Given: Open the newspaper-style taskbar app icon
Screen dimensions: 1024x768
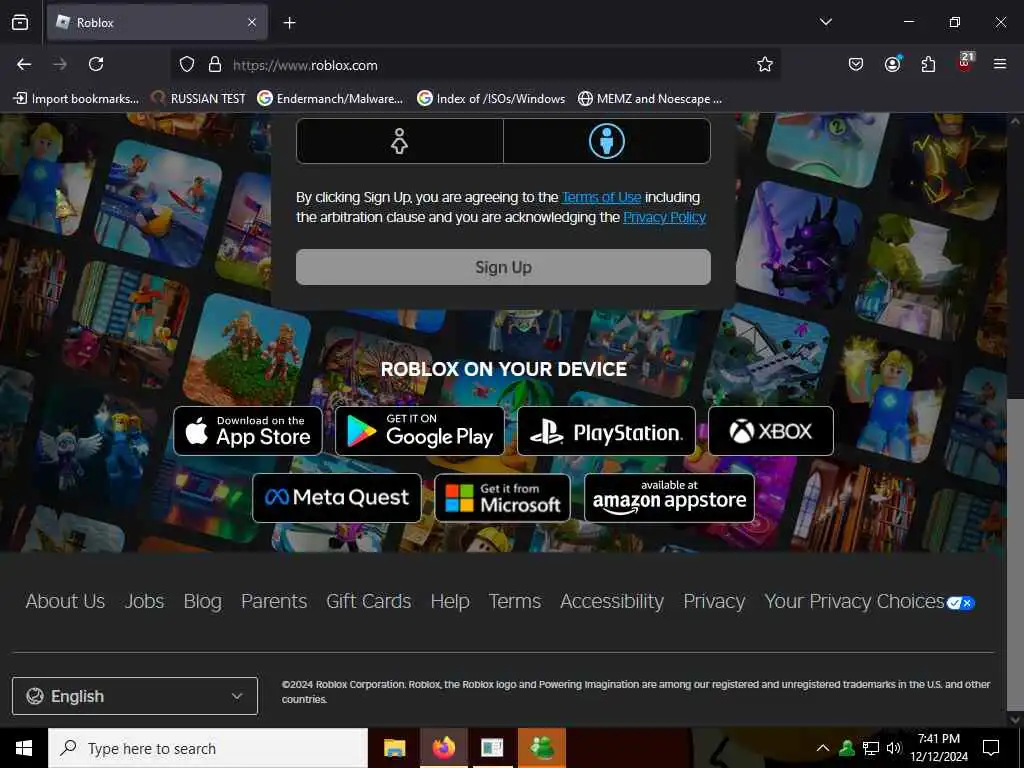Looking at the screenshot, I should tap(492, 748).
